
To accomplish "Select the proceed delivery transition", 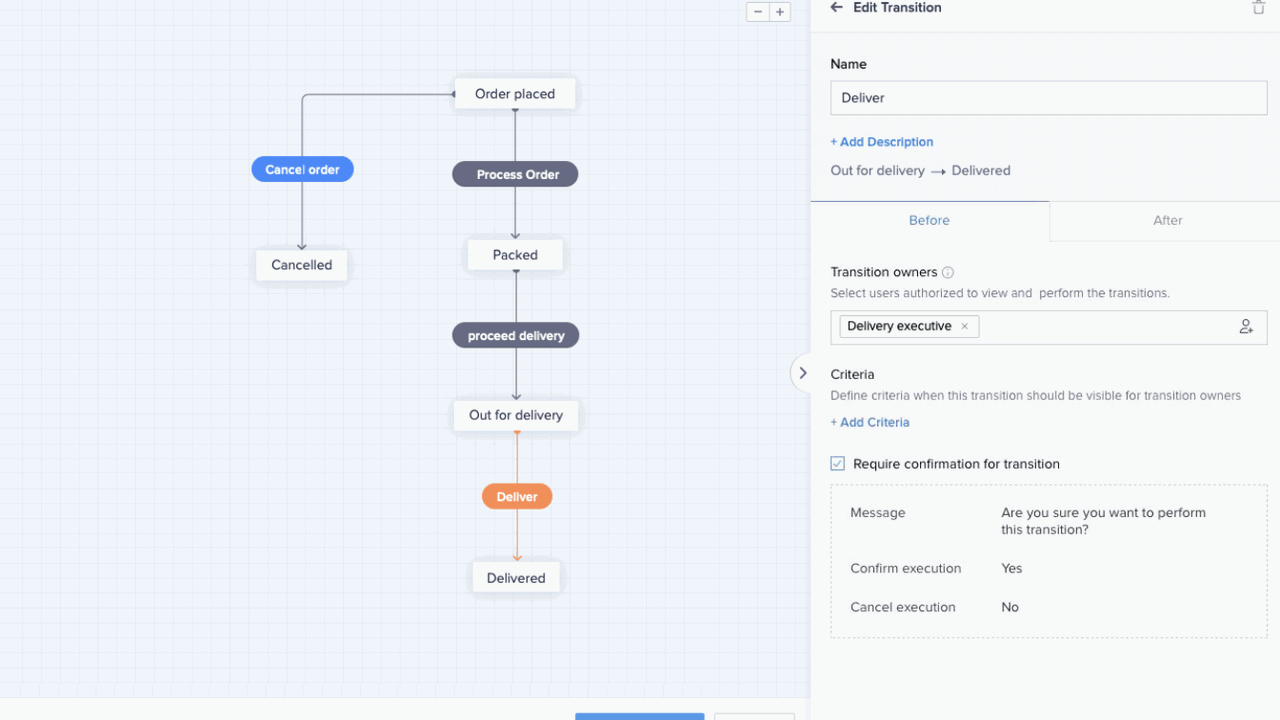I will 515,336.
